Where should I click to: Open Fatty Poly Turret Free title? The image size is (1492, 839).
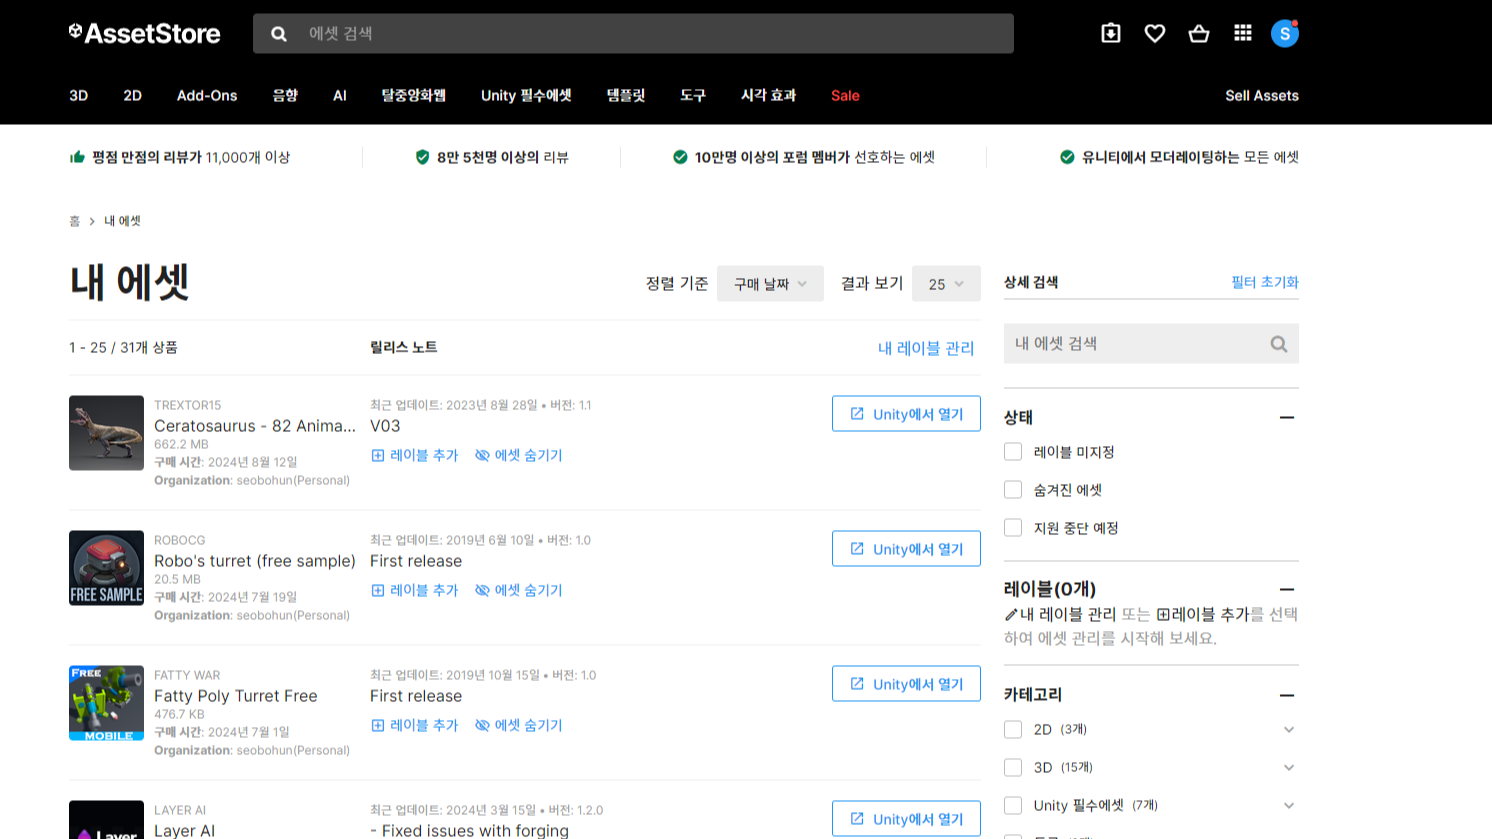pos(236,696)
